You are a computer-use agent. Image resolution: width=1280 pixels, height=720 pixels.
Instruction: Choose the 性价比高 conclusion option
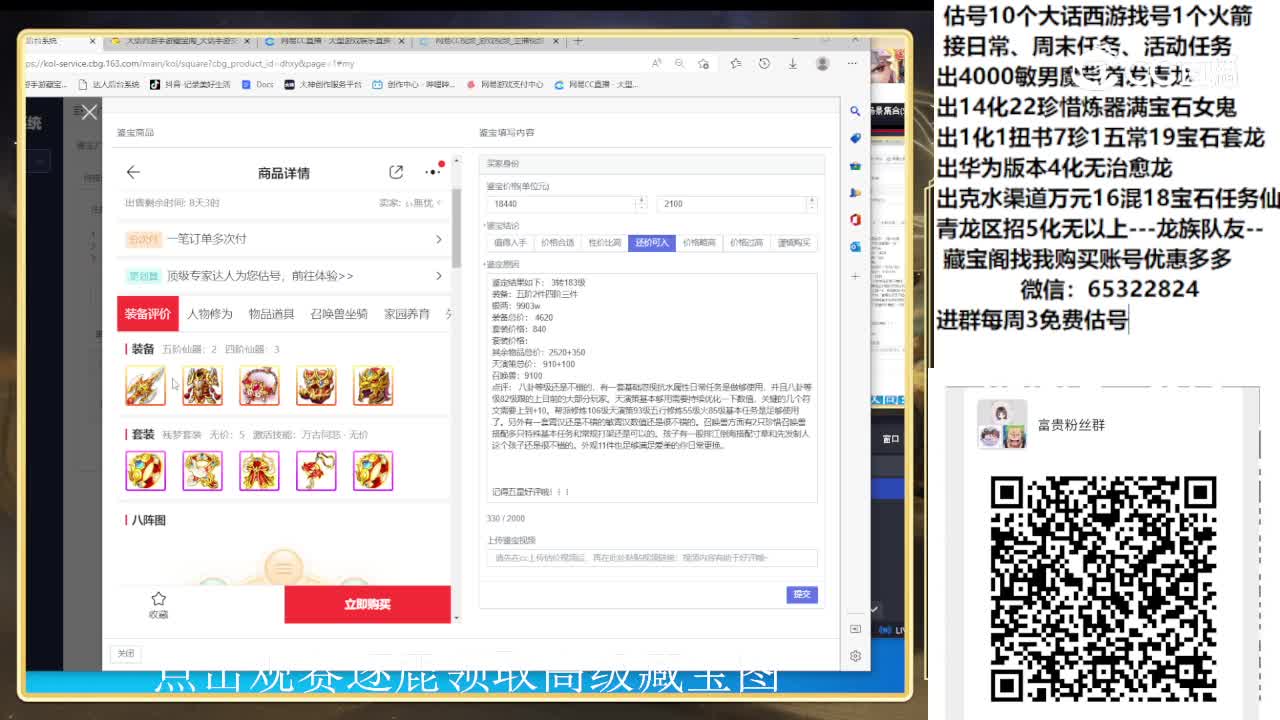(604, 243)
